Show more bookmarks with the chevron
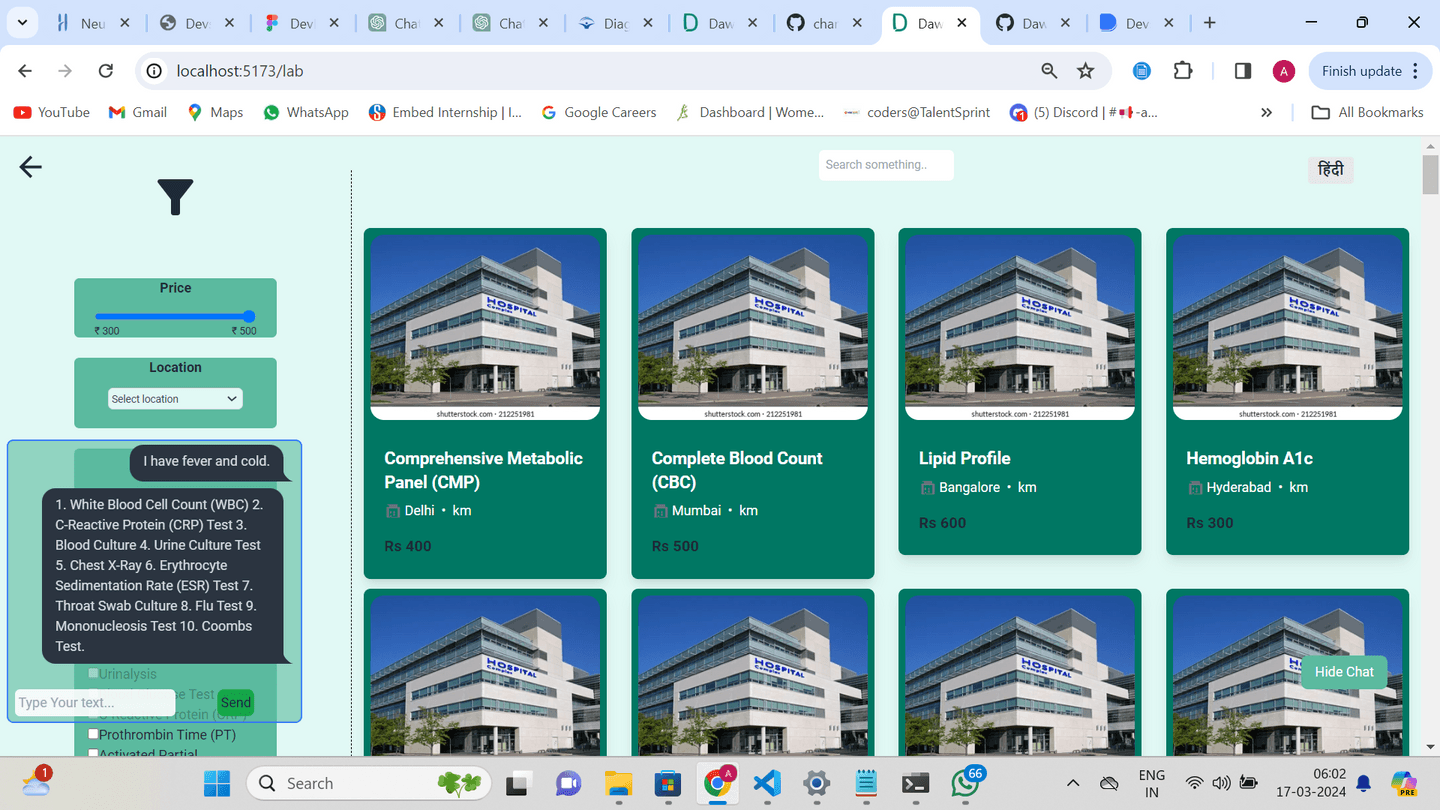Image resolution: width=1440 pixels, height=810 pixels. pyautogui.click(x=1267, y=113)
